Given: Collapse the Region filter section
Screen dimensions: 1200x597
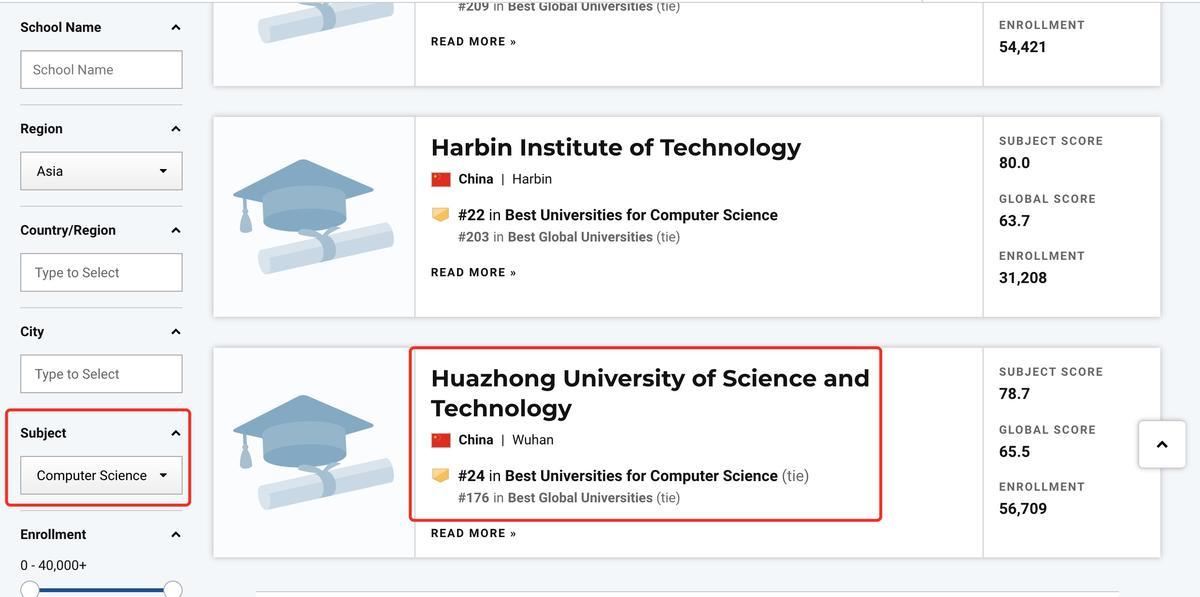Looking at the screenshot, I should [x=176, y=129].
